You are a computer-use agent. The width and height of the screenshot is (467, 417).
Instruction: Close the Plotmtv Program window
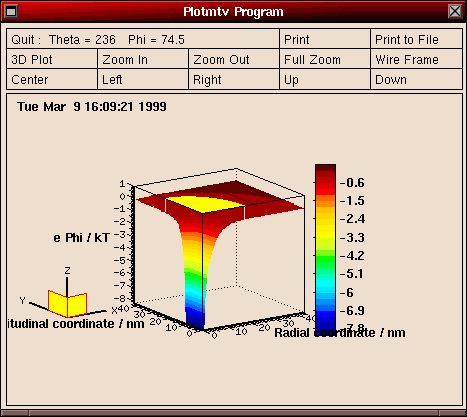pos(455,12)
